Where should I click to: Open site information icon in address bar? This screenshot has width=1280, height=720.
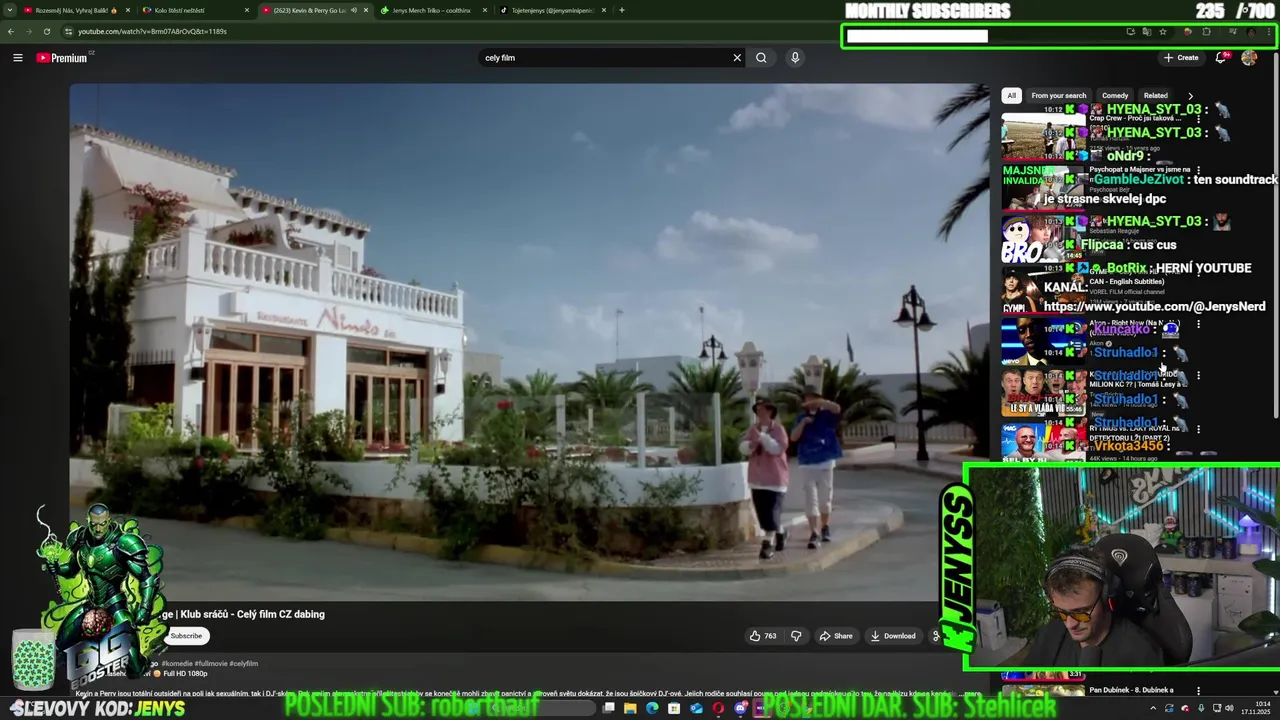pyautogui.click(x=68, y=31)
